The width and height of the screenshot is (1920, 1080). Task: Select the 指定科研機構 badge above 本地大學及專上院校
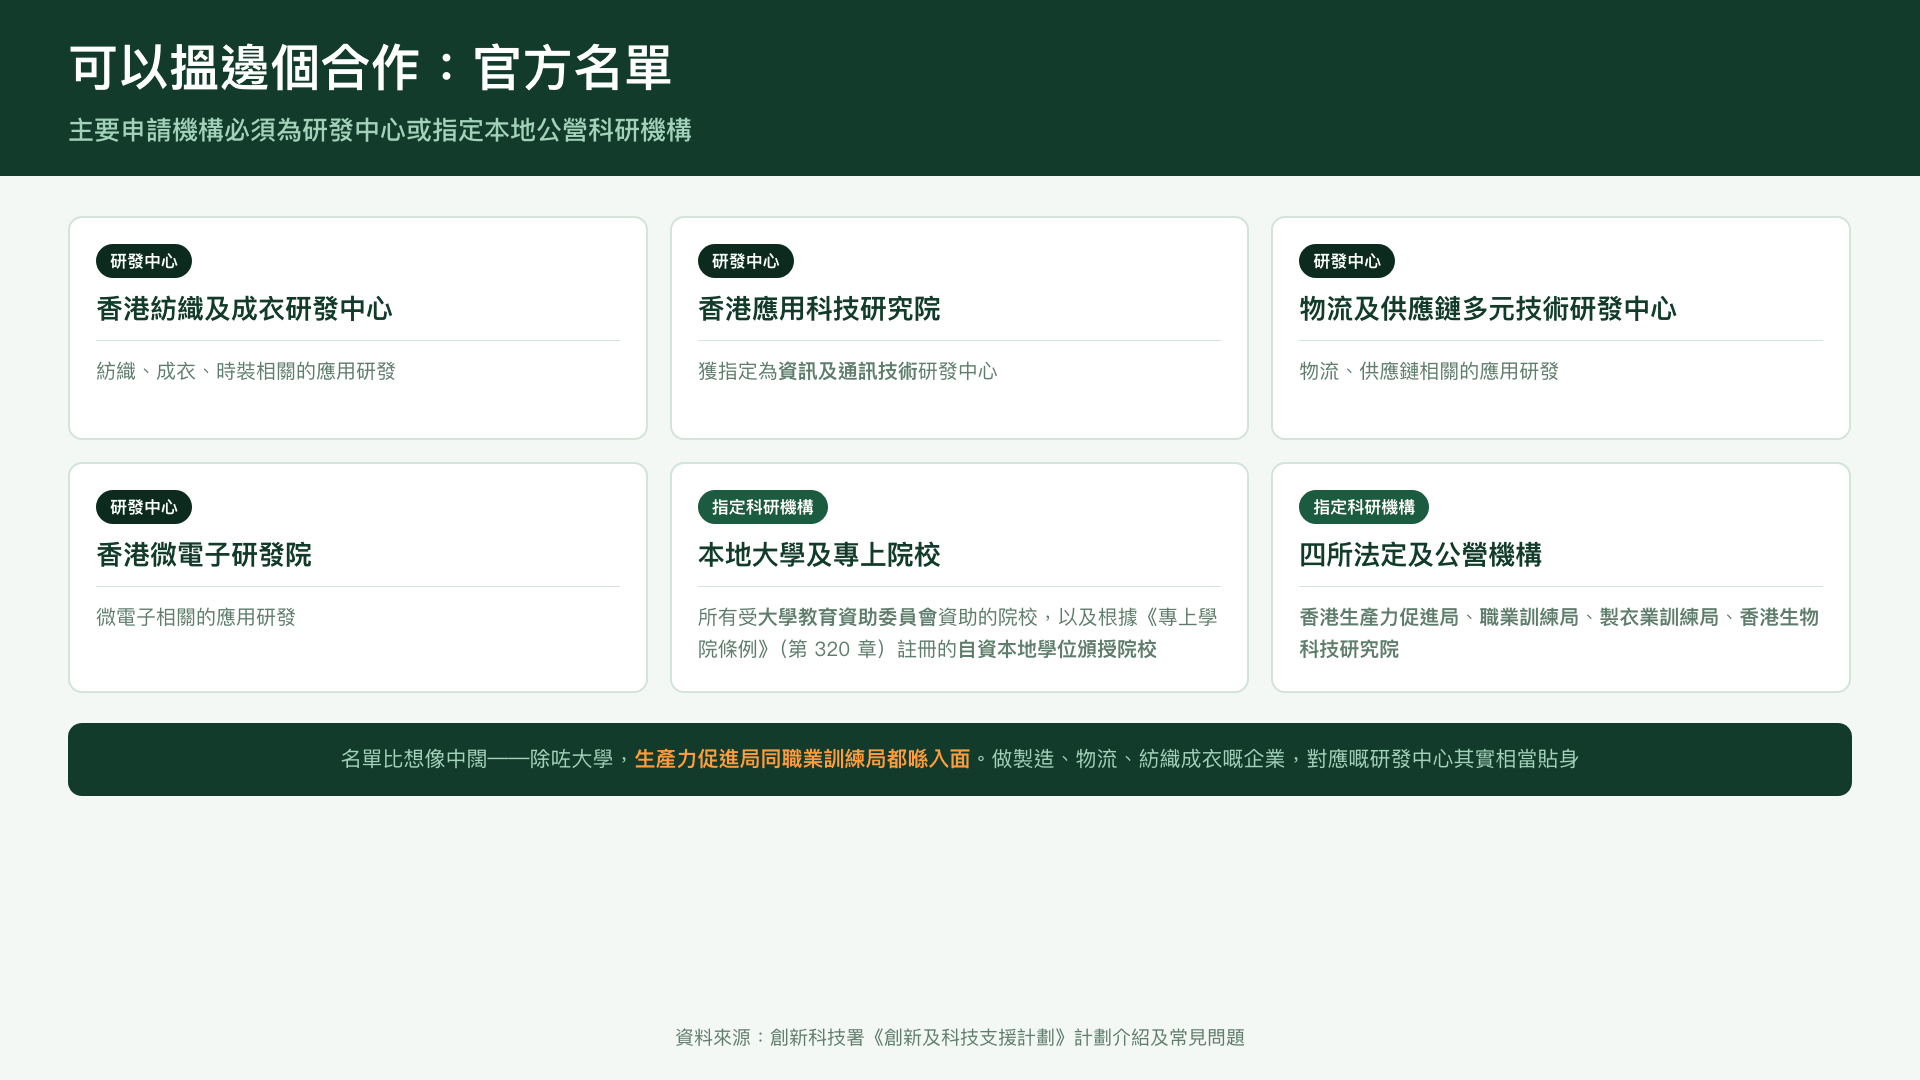tap(763, 507)
